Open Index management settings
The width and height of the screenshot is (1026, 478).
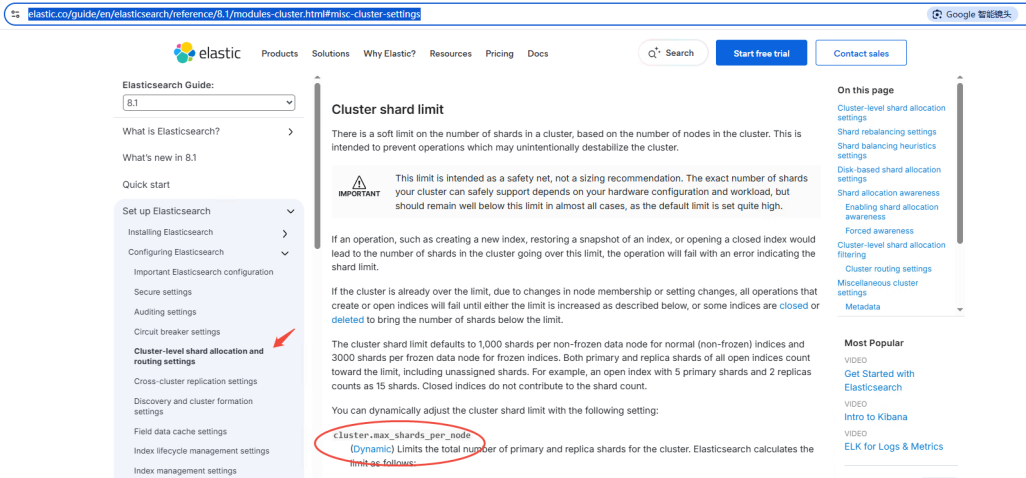185,471
